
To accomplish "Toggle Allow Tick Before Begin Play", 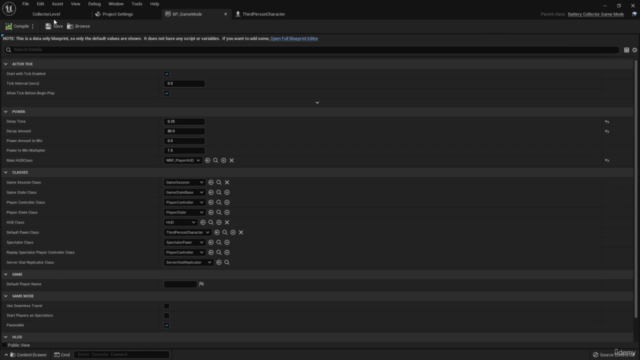I will tap(167, 93).
